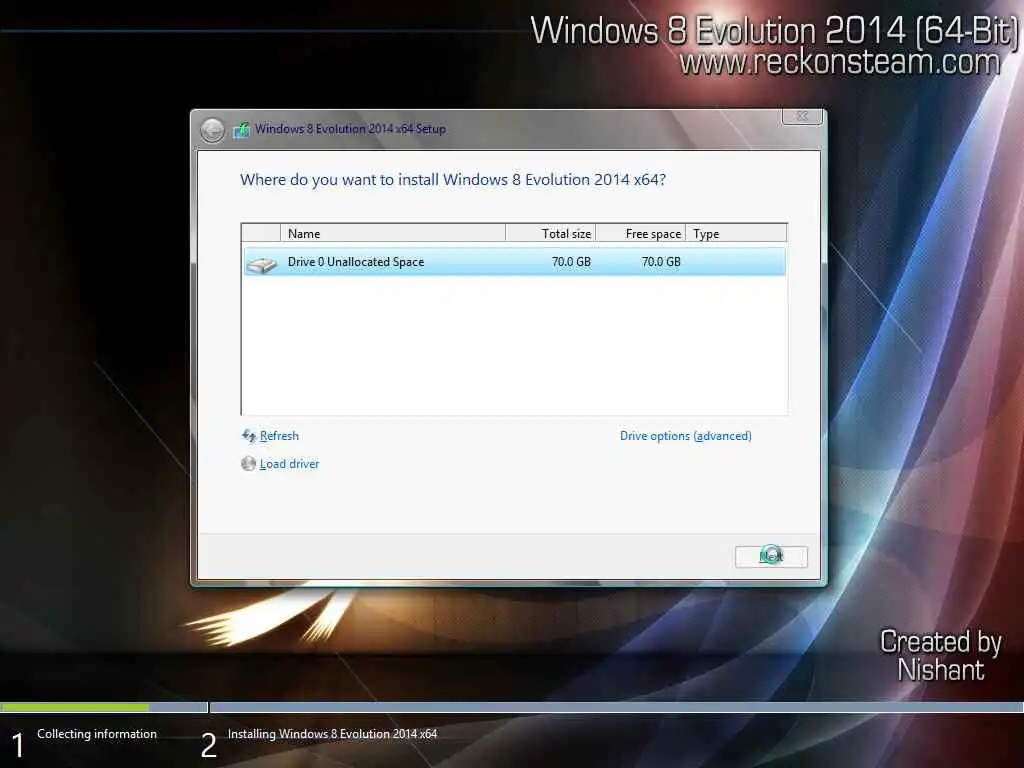Click the Type column header

(x=736, y=233)
